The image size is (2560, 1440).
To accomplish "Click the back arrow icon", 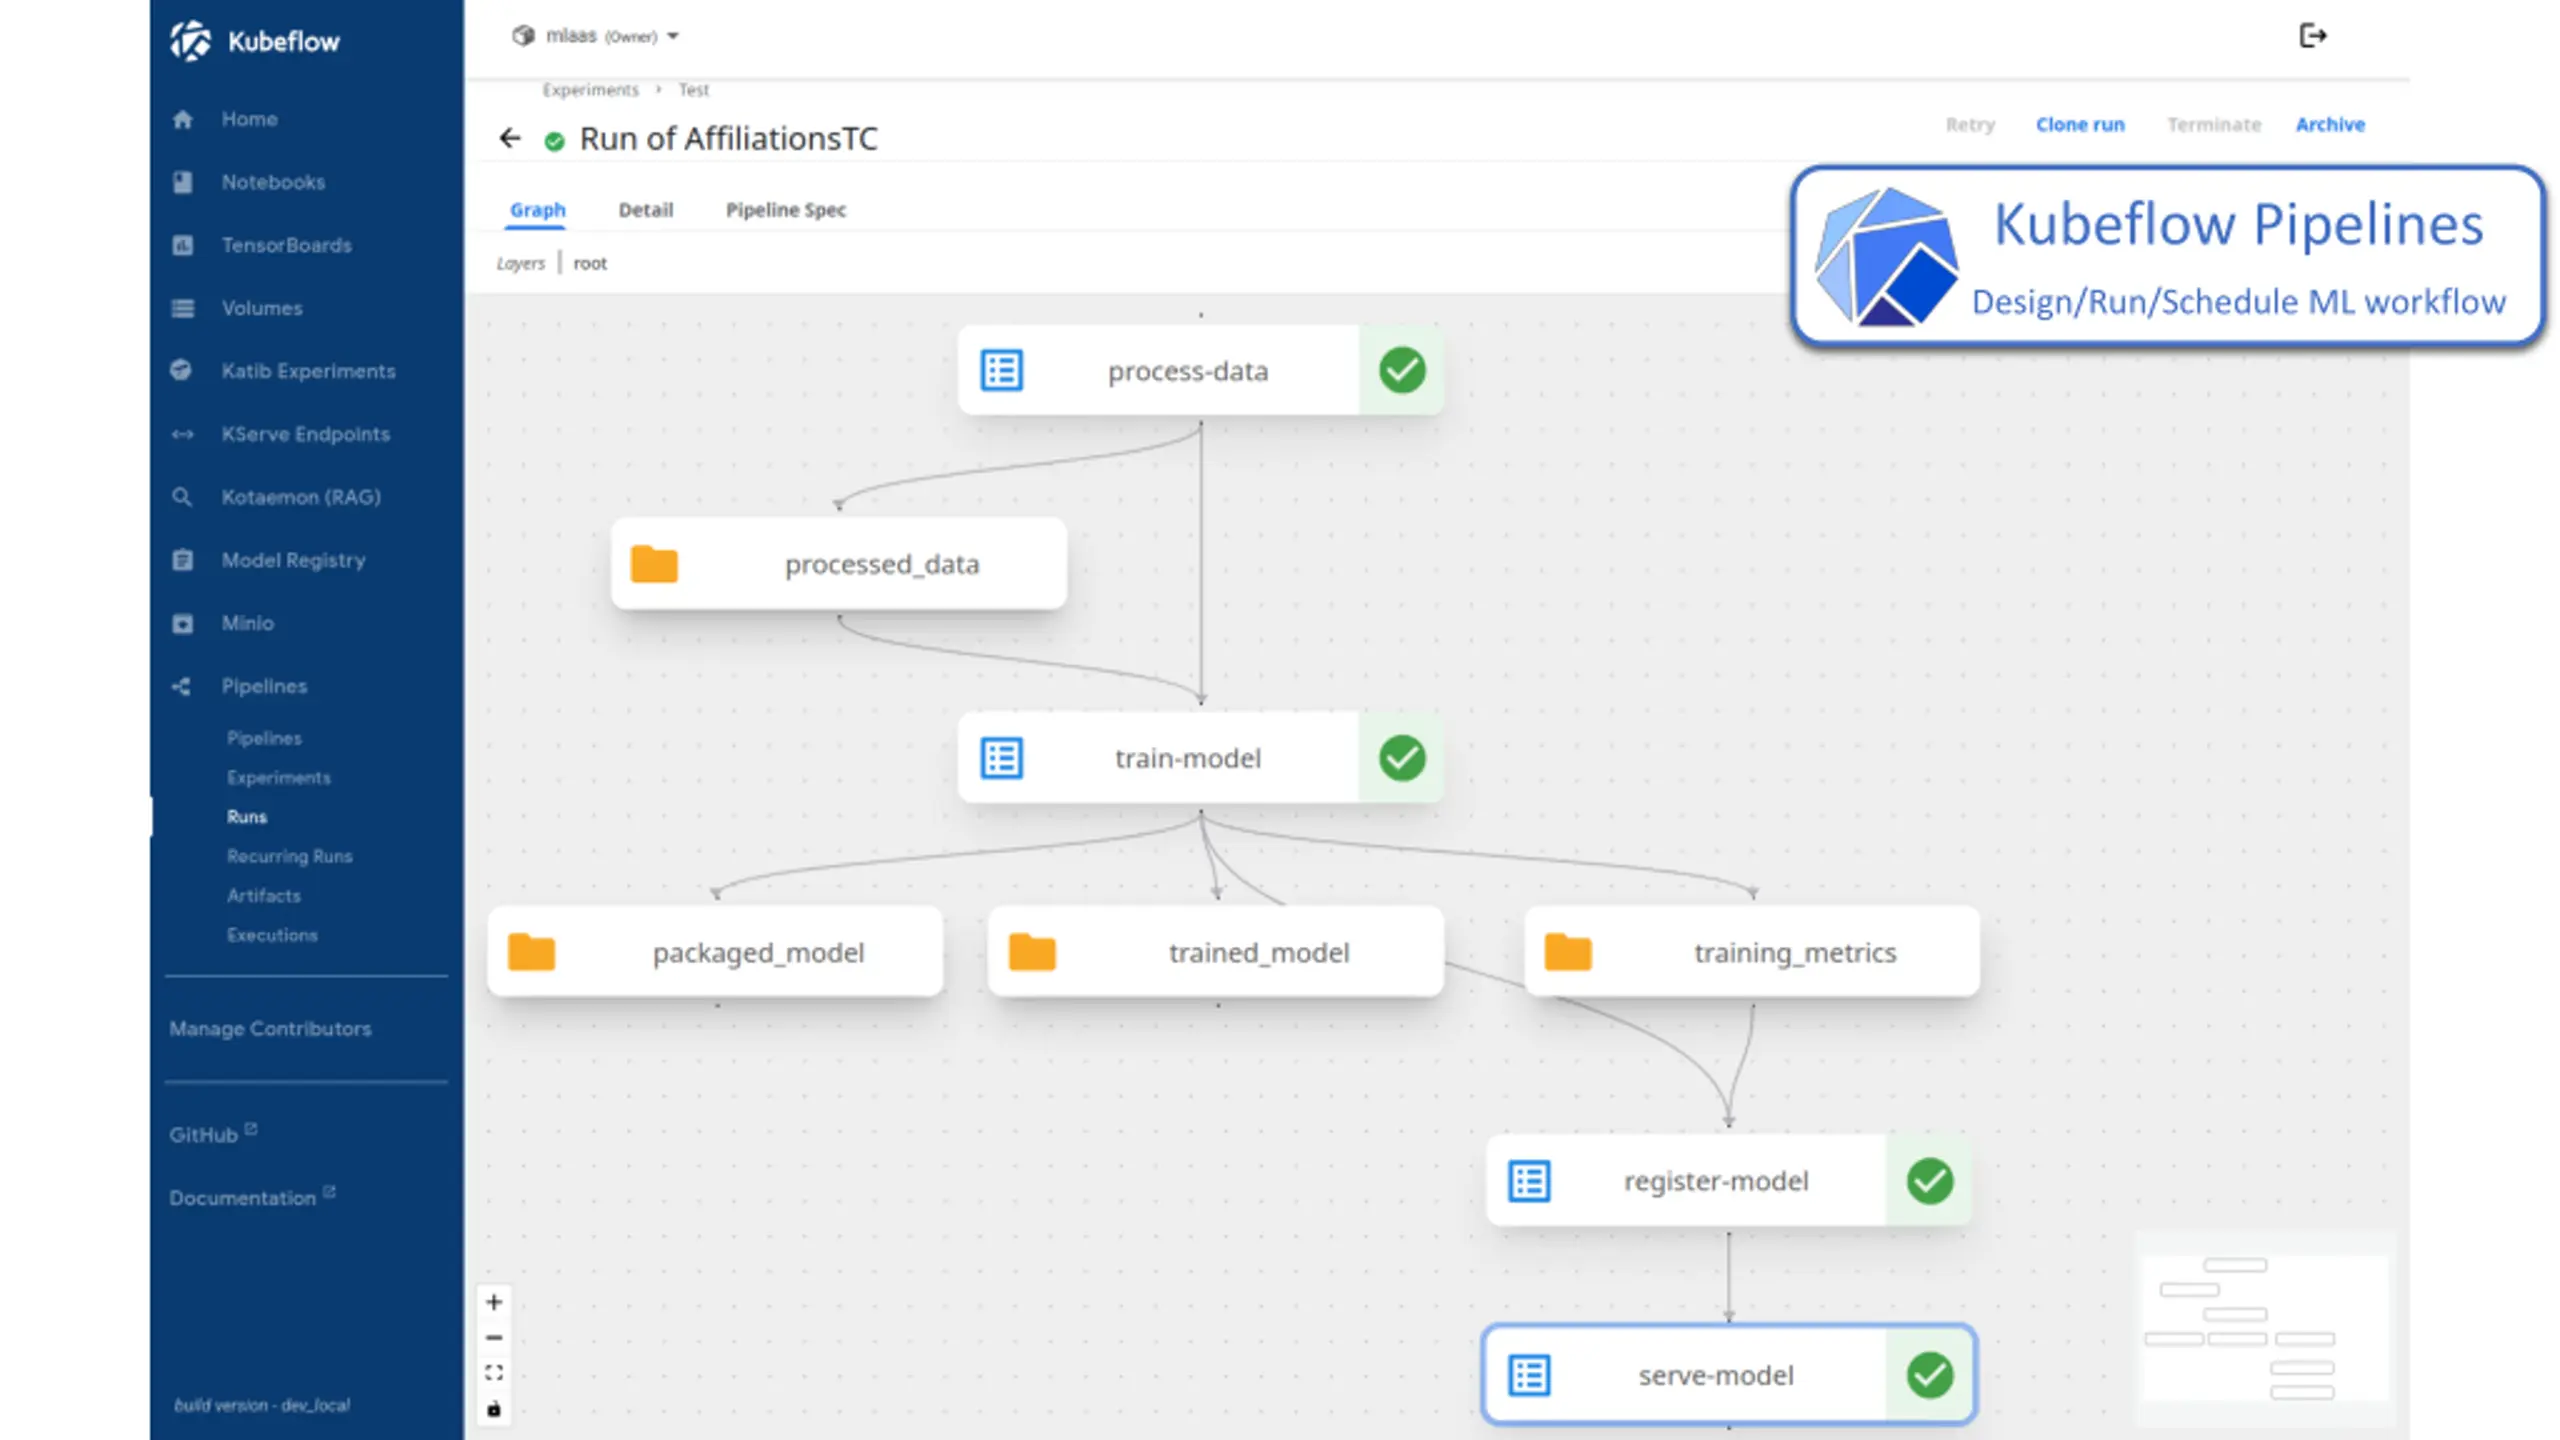I will 510,138.
